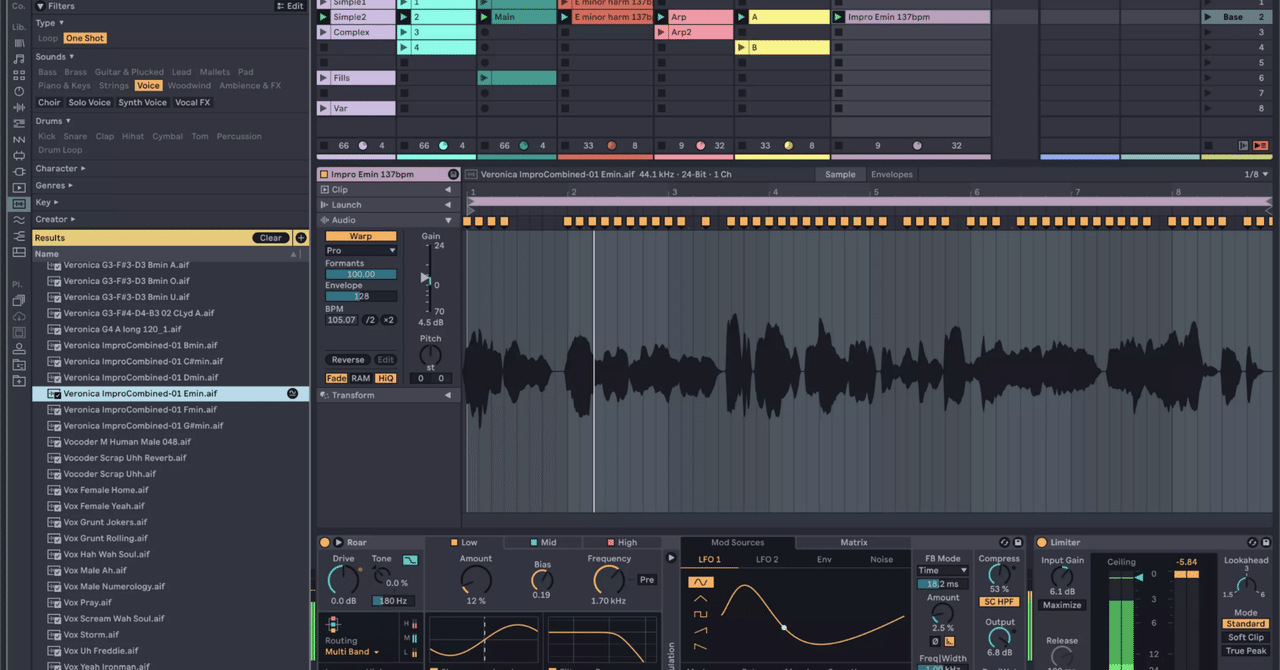Click the Clear button in Results
Image resolution: width=1280 pixels, height=670 pixels.
[x=269, y=237]
